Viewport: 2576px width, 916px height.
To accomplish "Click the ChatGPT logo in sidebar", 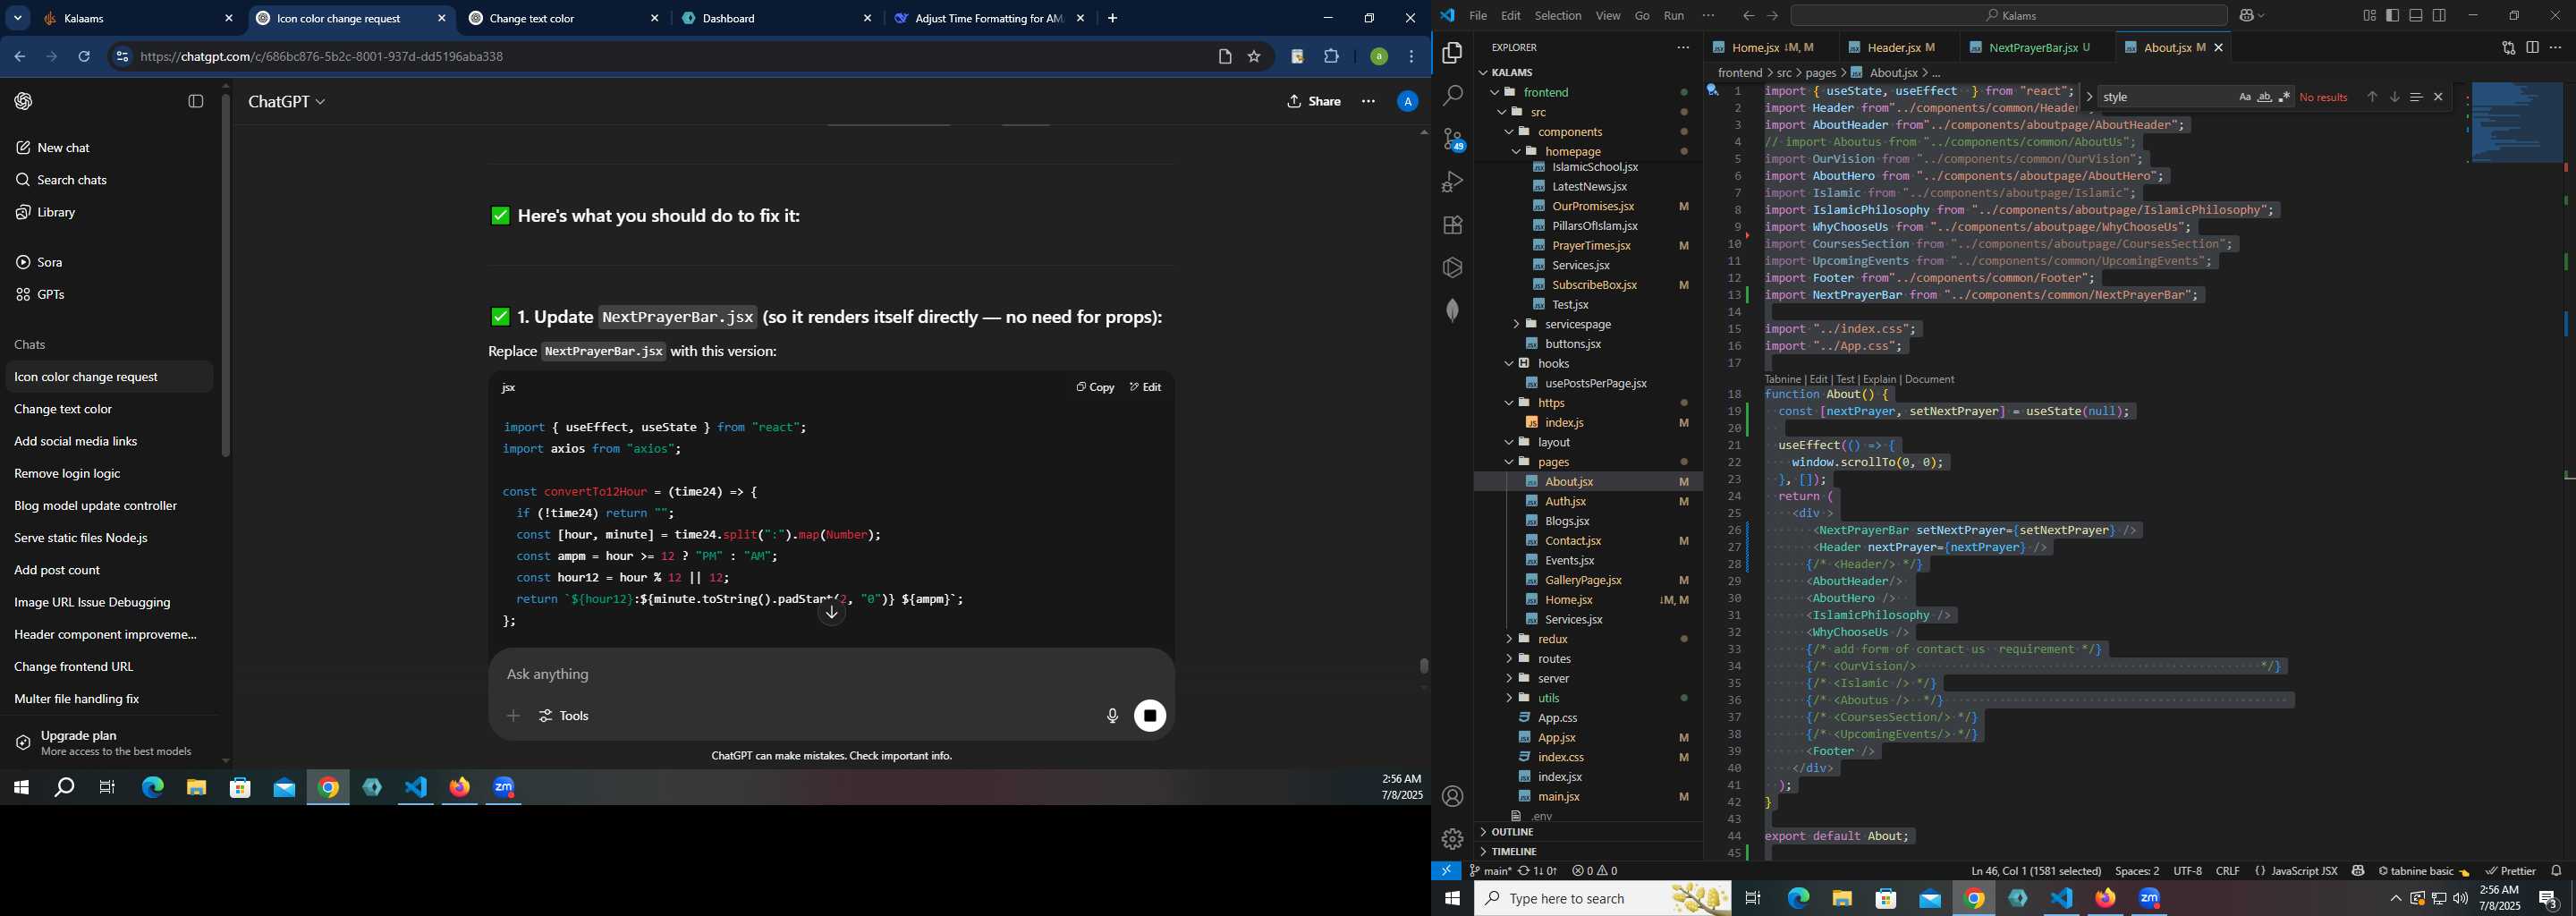I will click(24, 102).
